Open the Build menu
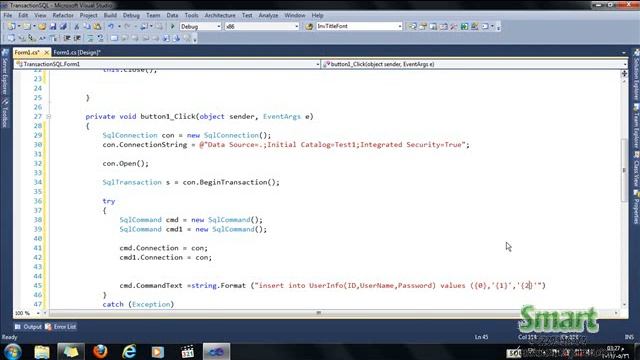The image size is (640, 360). [110, 16]
